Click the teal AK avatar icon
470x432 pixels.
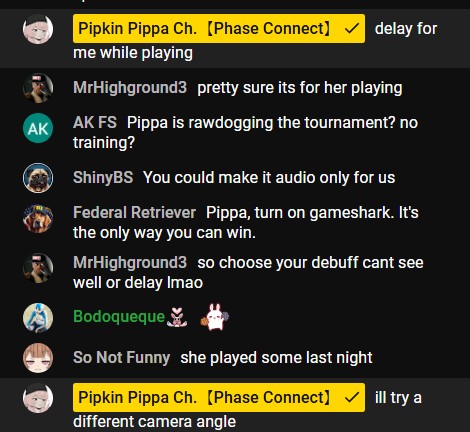[38, 128]
